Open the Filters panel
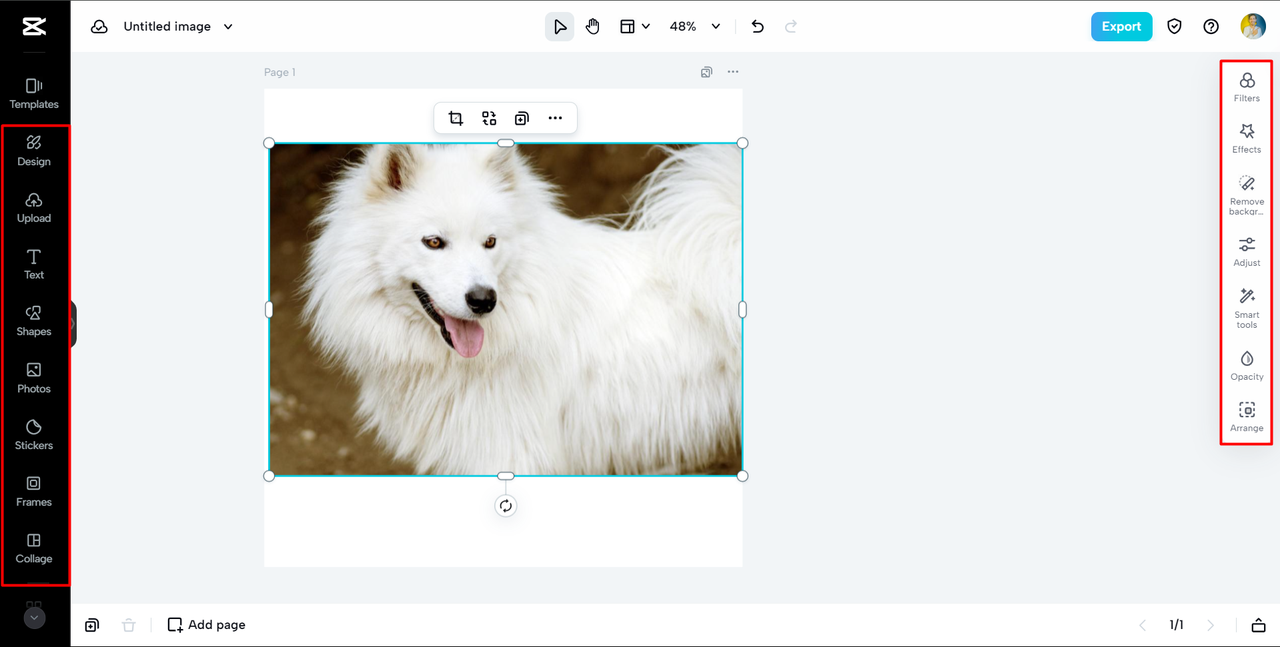The height and width of the screenshot is (647, 1280). [x=1247, y=87]
